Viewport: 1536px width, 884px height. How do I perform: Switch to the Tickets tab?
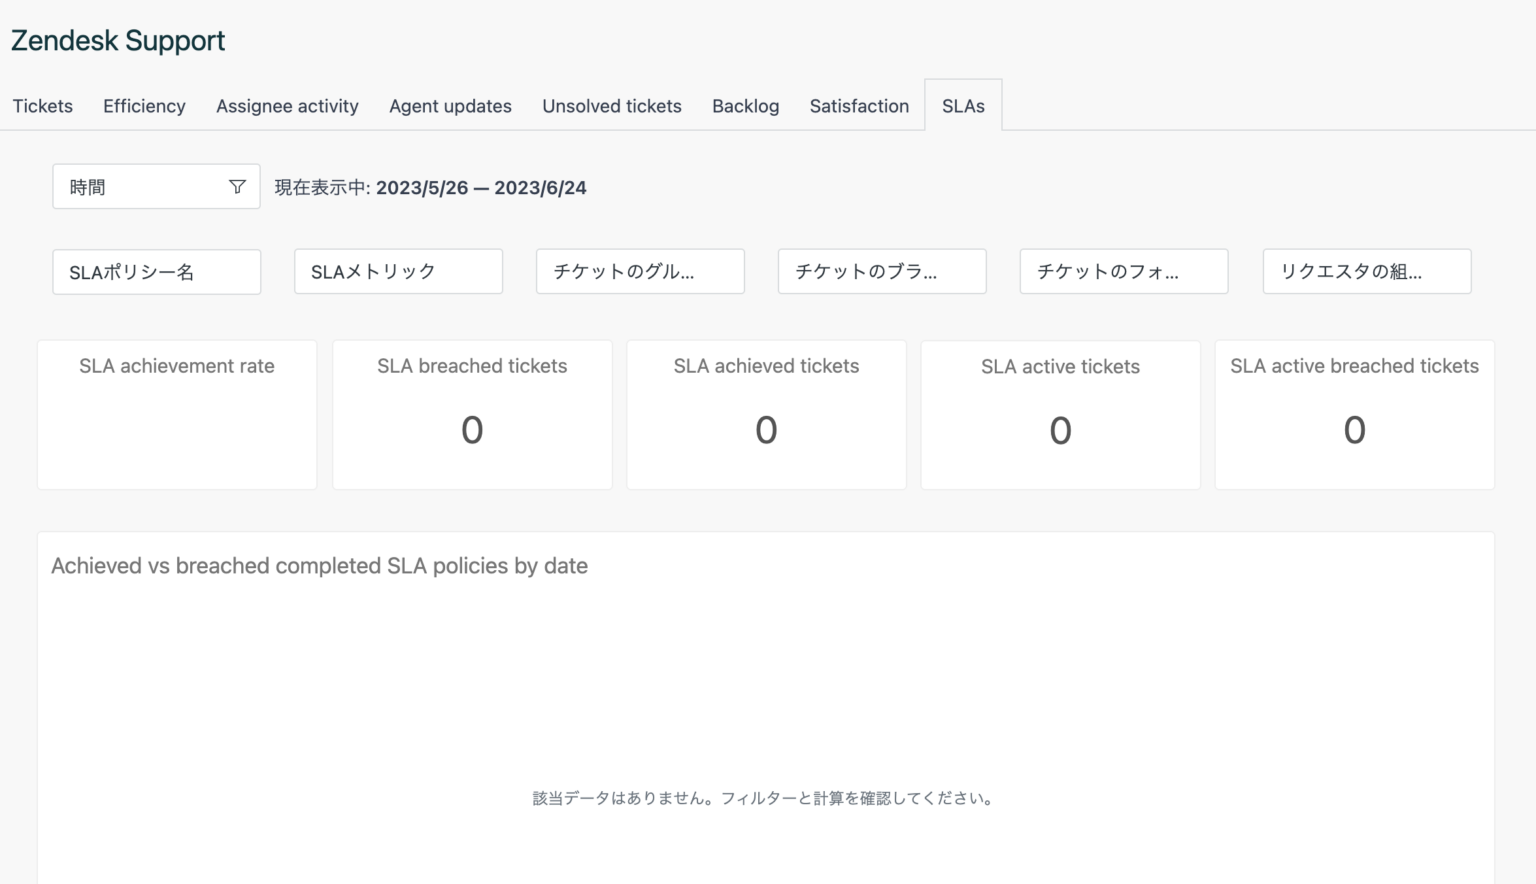point(42,106)
